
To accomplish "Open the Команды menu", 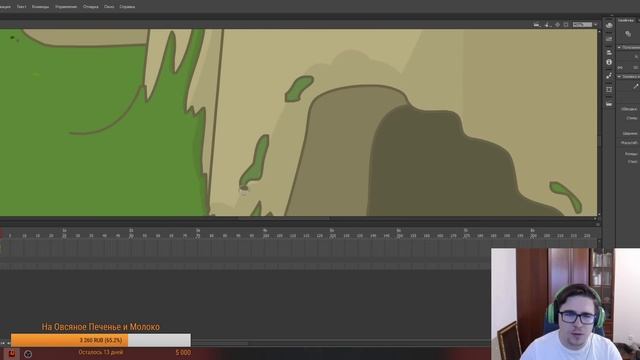I will [40, 7].
